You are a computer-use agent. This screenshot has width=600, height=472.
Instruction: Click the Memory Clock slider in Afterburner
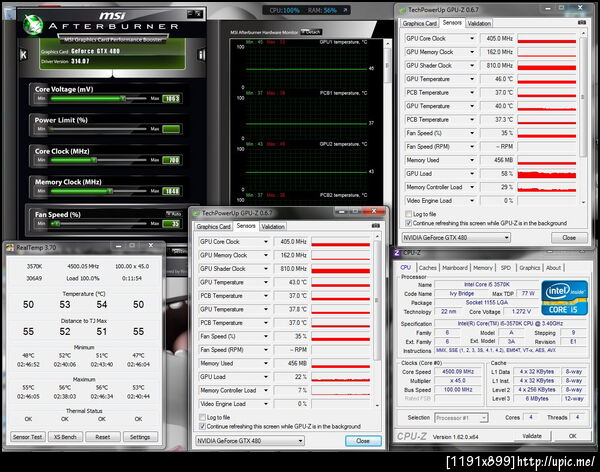(x=98, y=191)
